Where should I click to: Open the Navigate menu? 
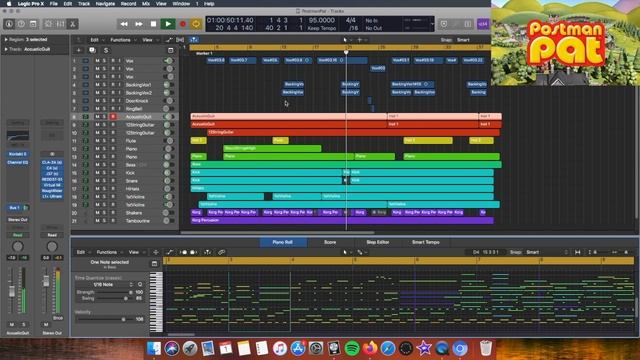pyautogui.click(x=105, y=4)
